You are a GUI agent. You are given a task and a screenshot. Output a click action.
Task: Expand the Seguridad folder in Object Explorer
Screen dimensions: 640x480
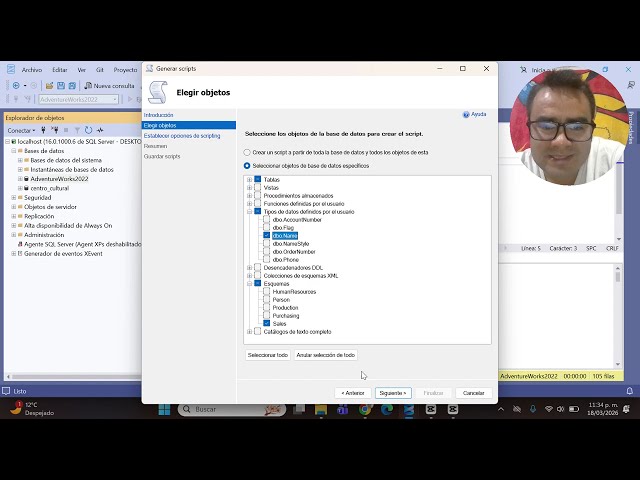[x=13, y=198]
